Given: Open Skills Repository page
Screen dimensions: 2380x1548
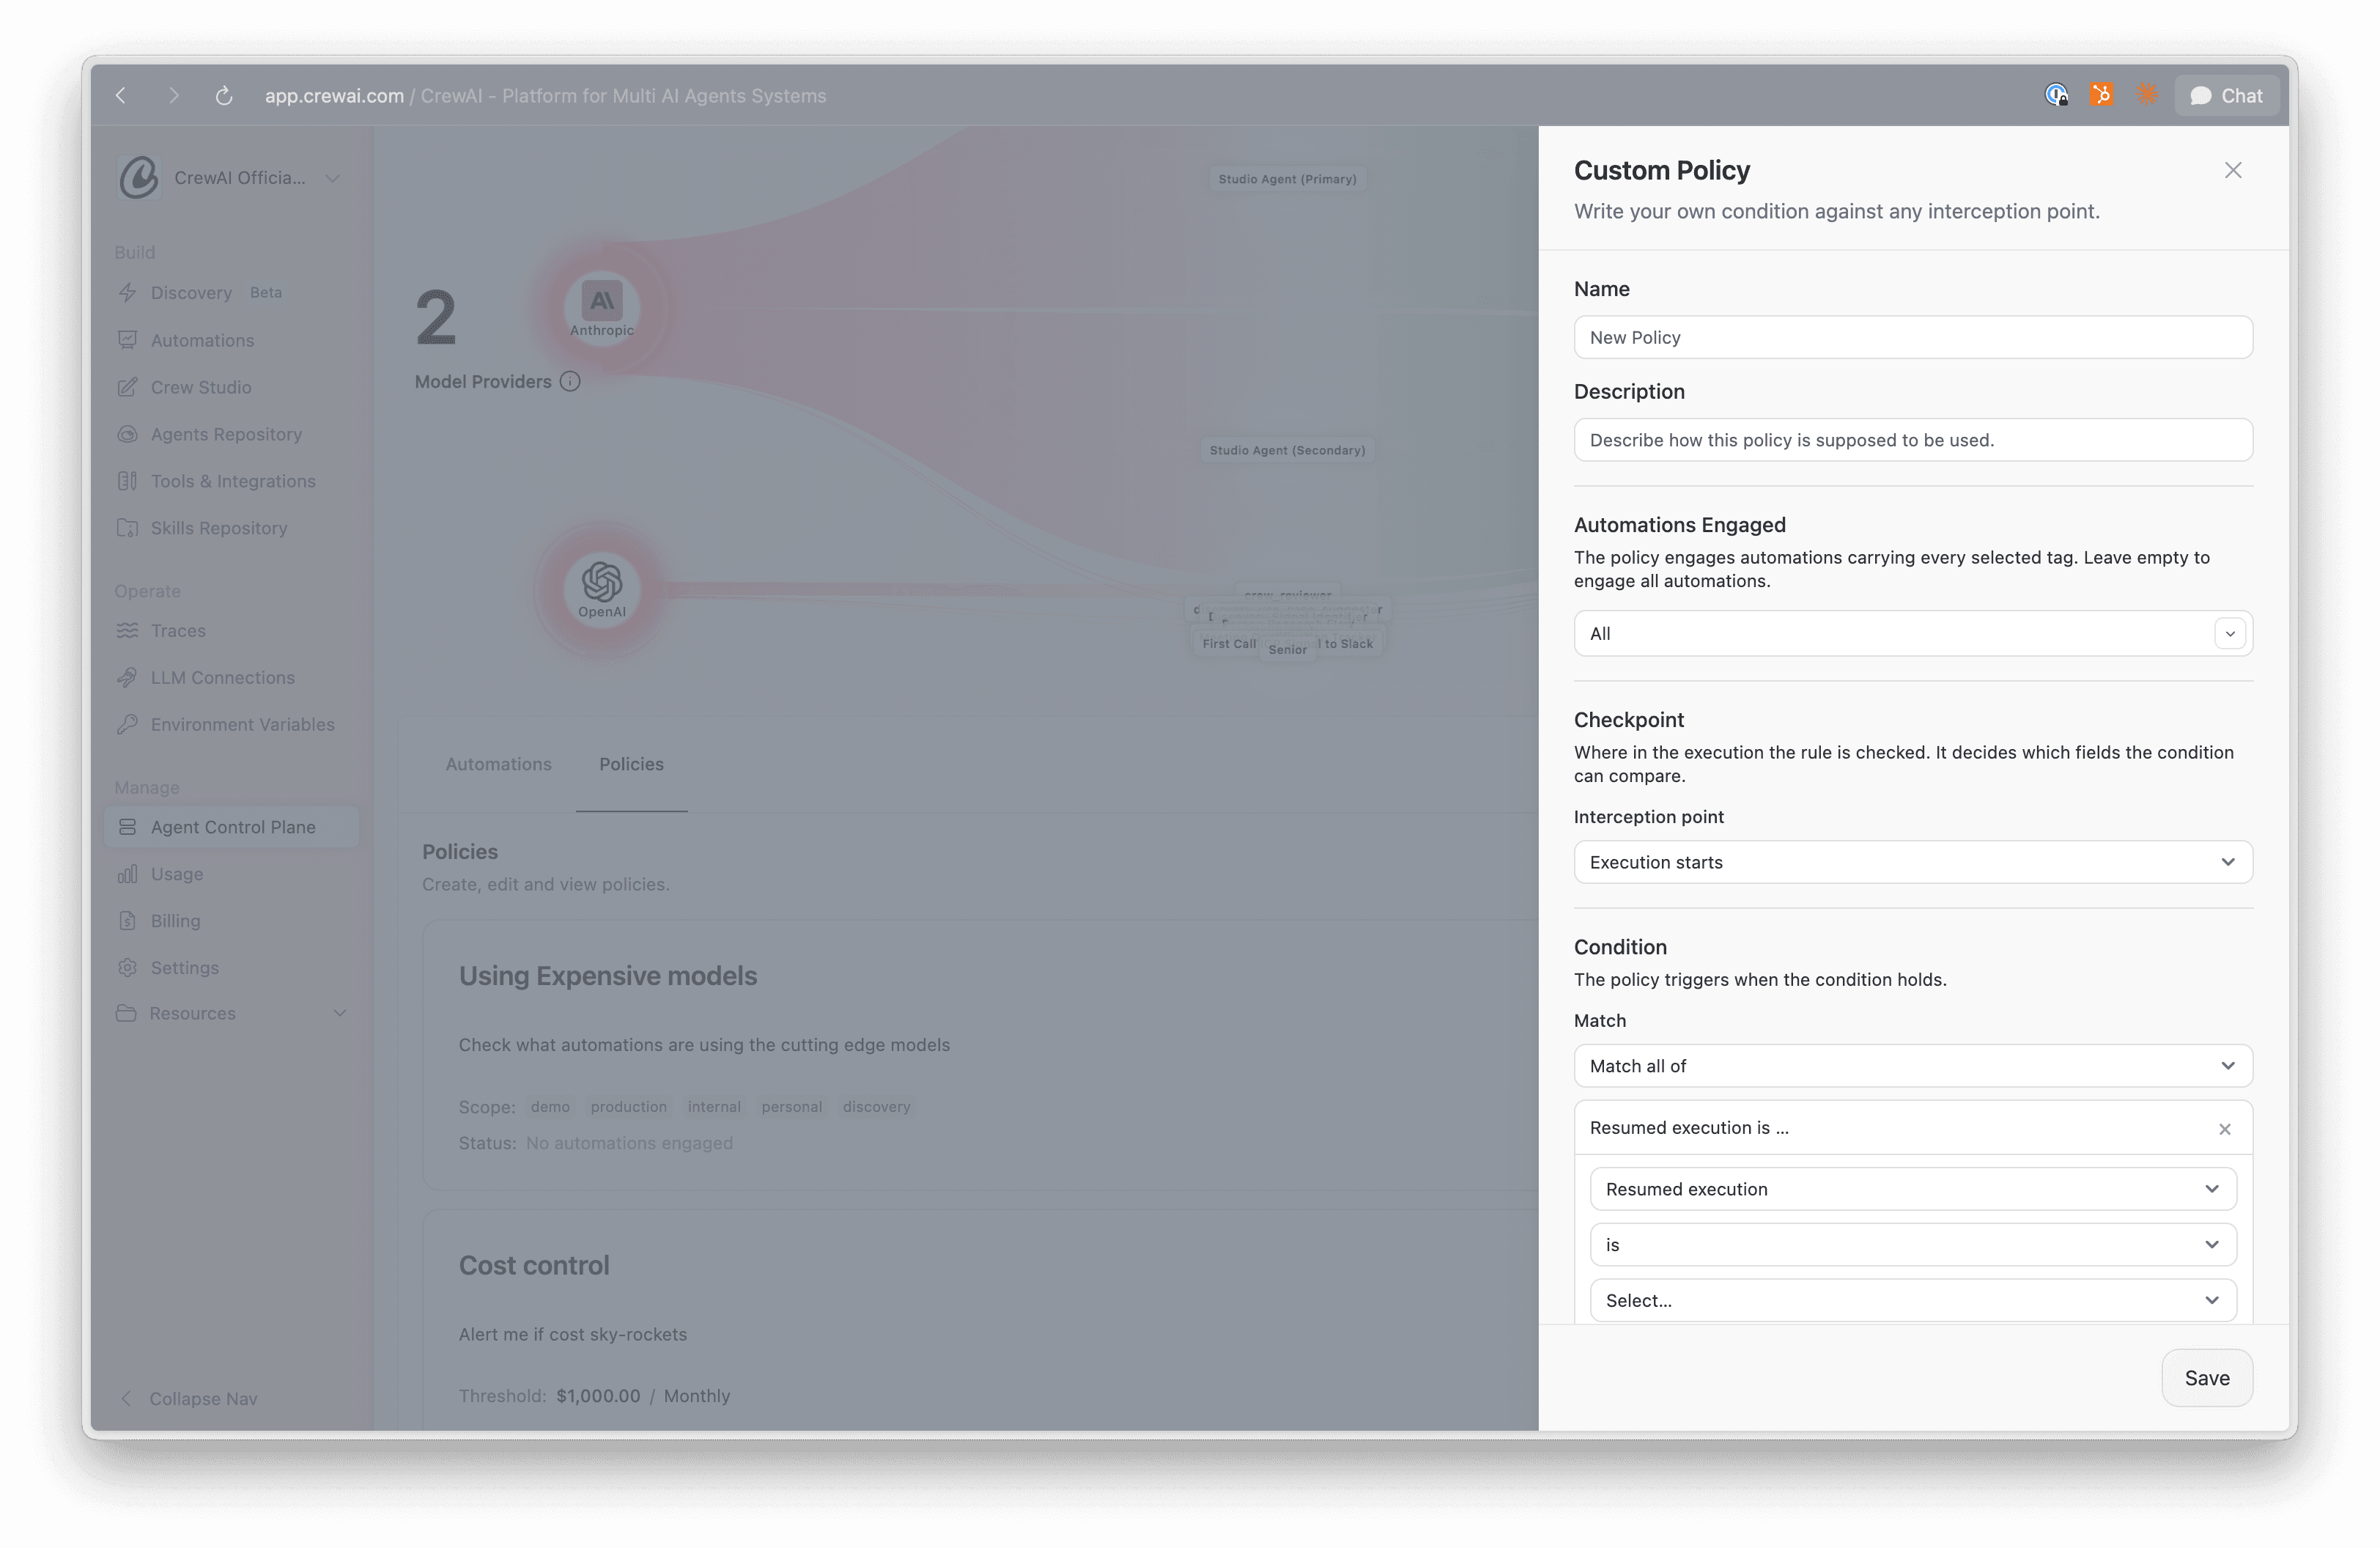Looking at the screenshot, I should click(x=231, y=528).
